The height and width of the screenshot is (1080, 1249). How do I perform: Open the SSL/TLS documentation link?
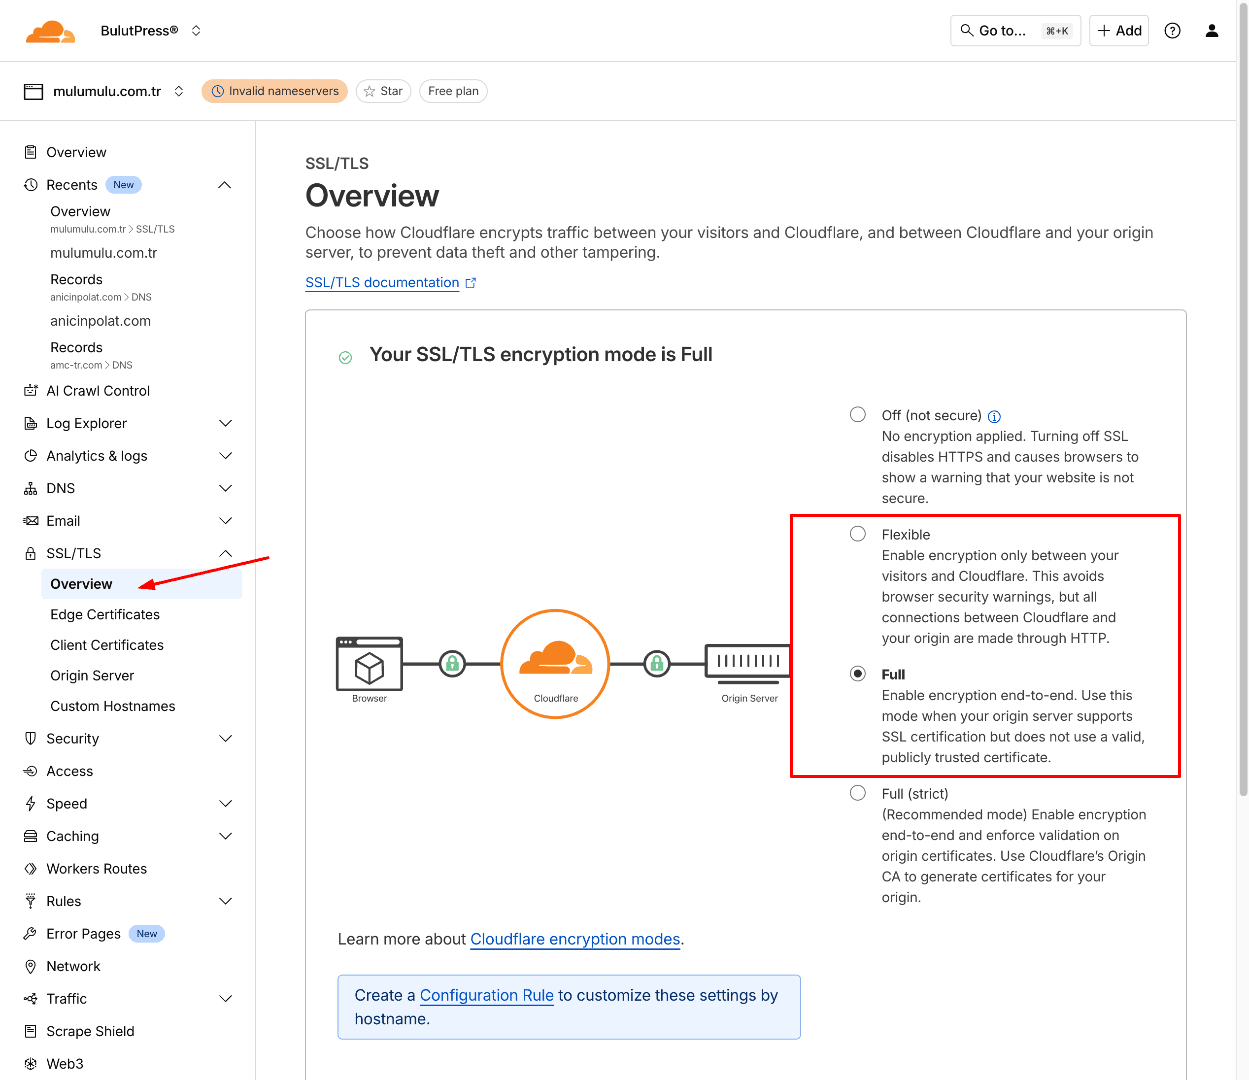pyautogui.click(x=382, y=283)
